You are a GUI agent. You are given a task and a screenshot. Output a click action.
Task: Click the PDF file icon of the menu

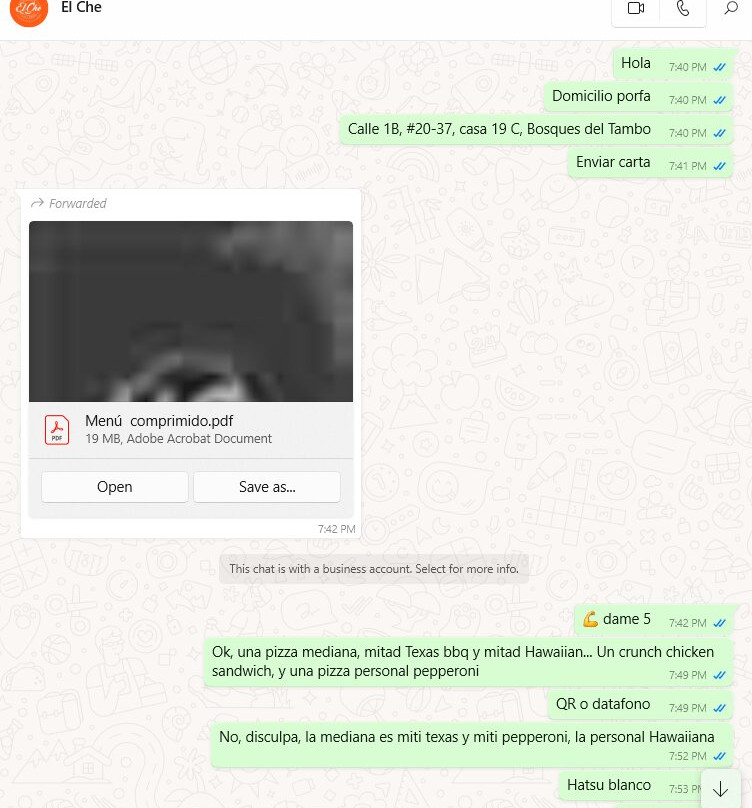(57, 430)
